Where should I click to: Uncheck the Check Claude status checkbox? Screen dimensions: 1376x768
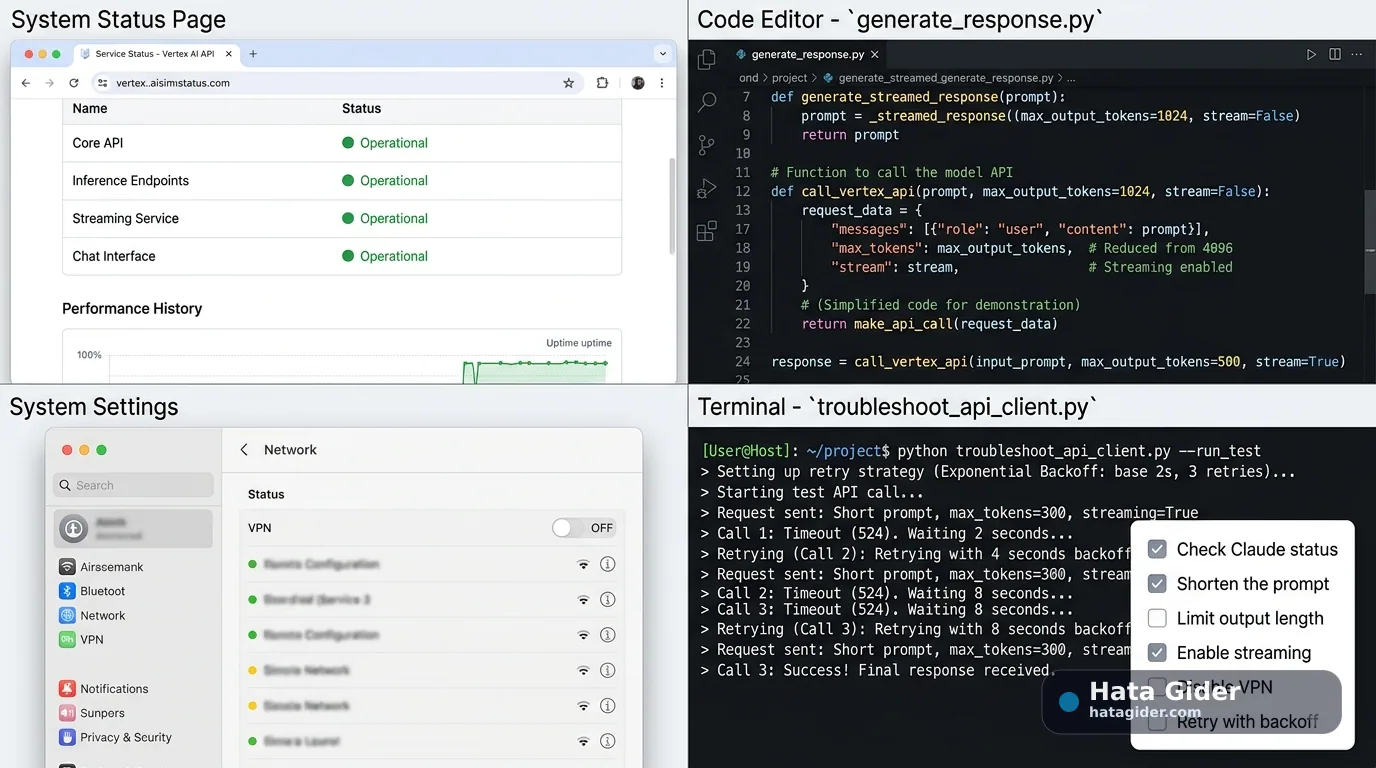(1157, 549)
